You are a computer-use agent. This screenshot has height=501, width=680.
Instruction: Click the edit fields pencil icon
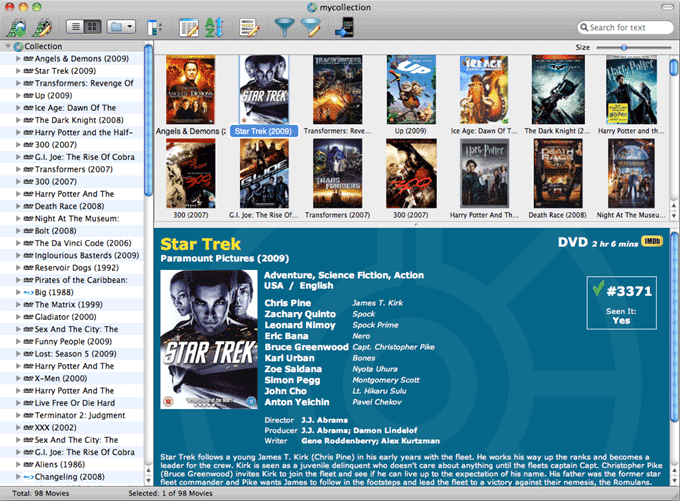tap(249, 27)
